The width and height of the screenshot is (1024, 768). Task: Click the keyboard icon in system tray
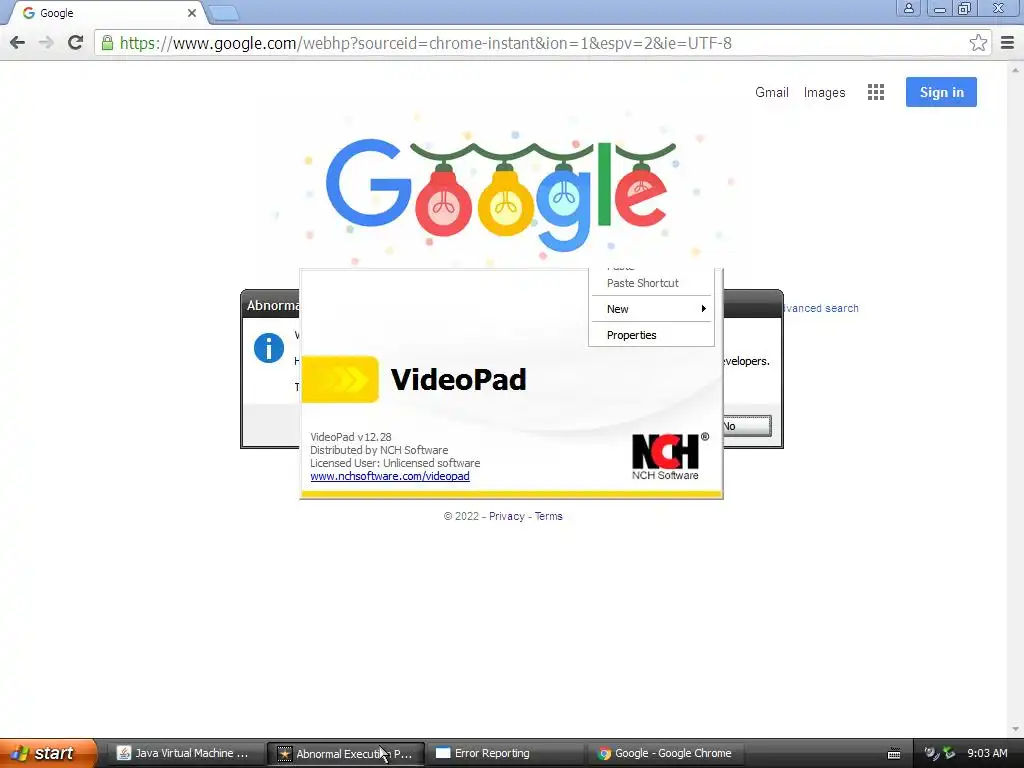pyautogui.click(x=894, y=754)
